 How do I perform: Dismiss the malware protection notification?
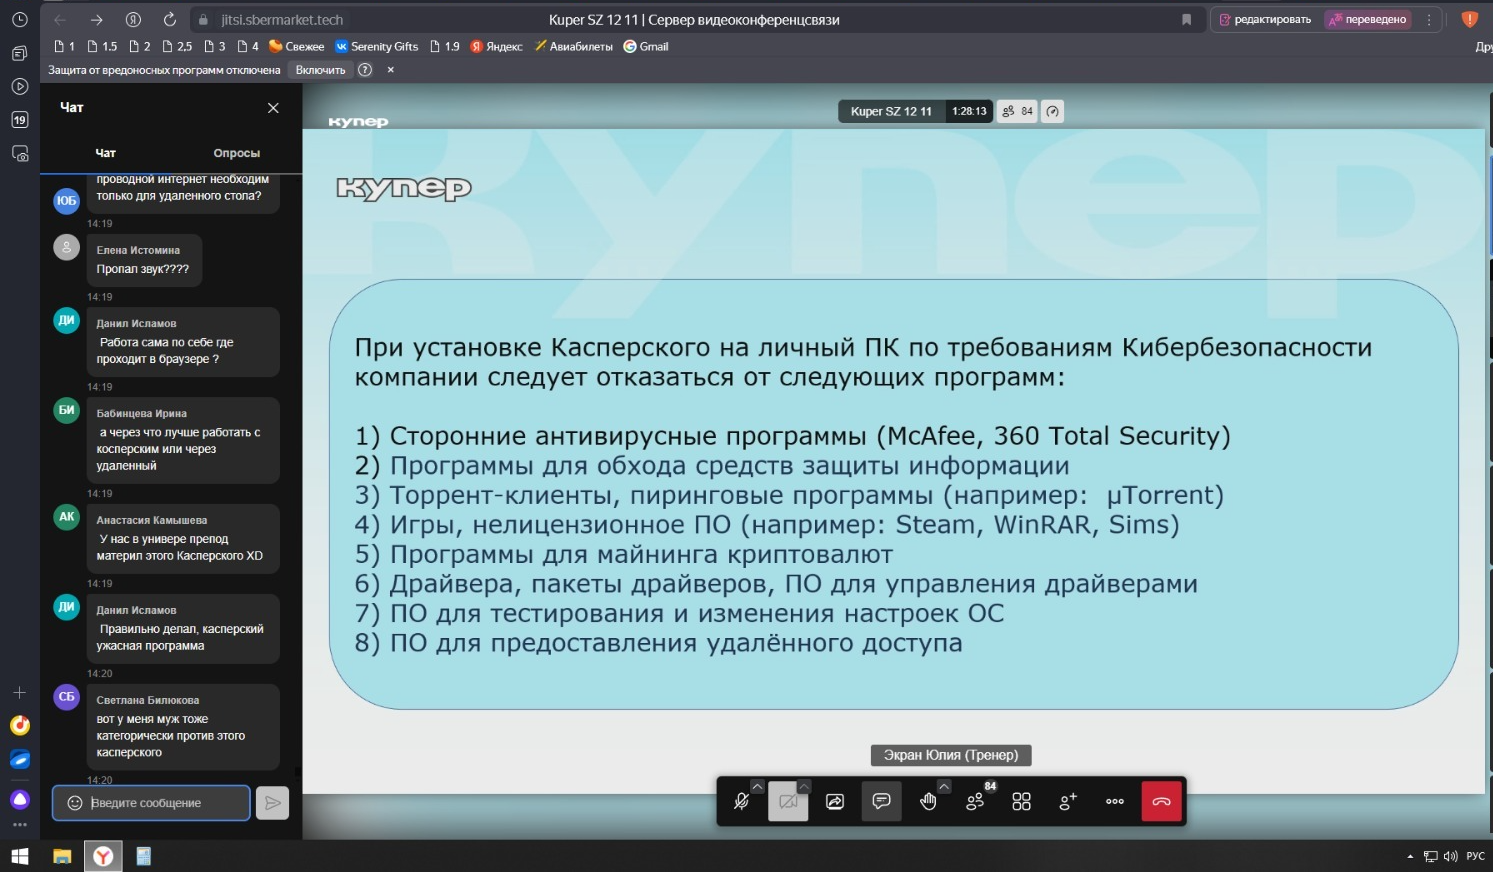pyautogui.click(x=390, y=70)
